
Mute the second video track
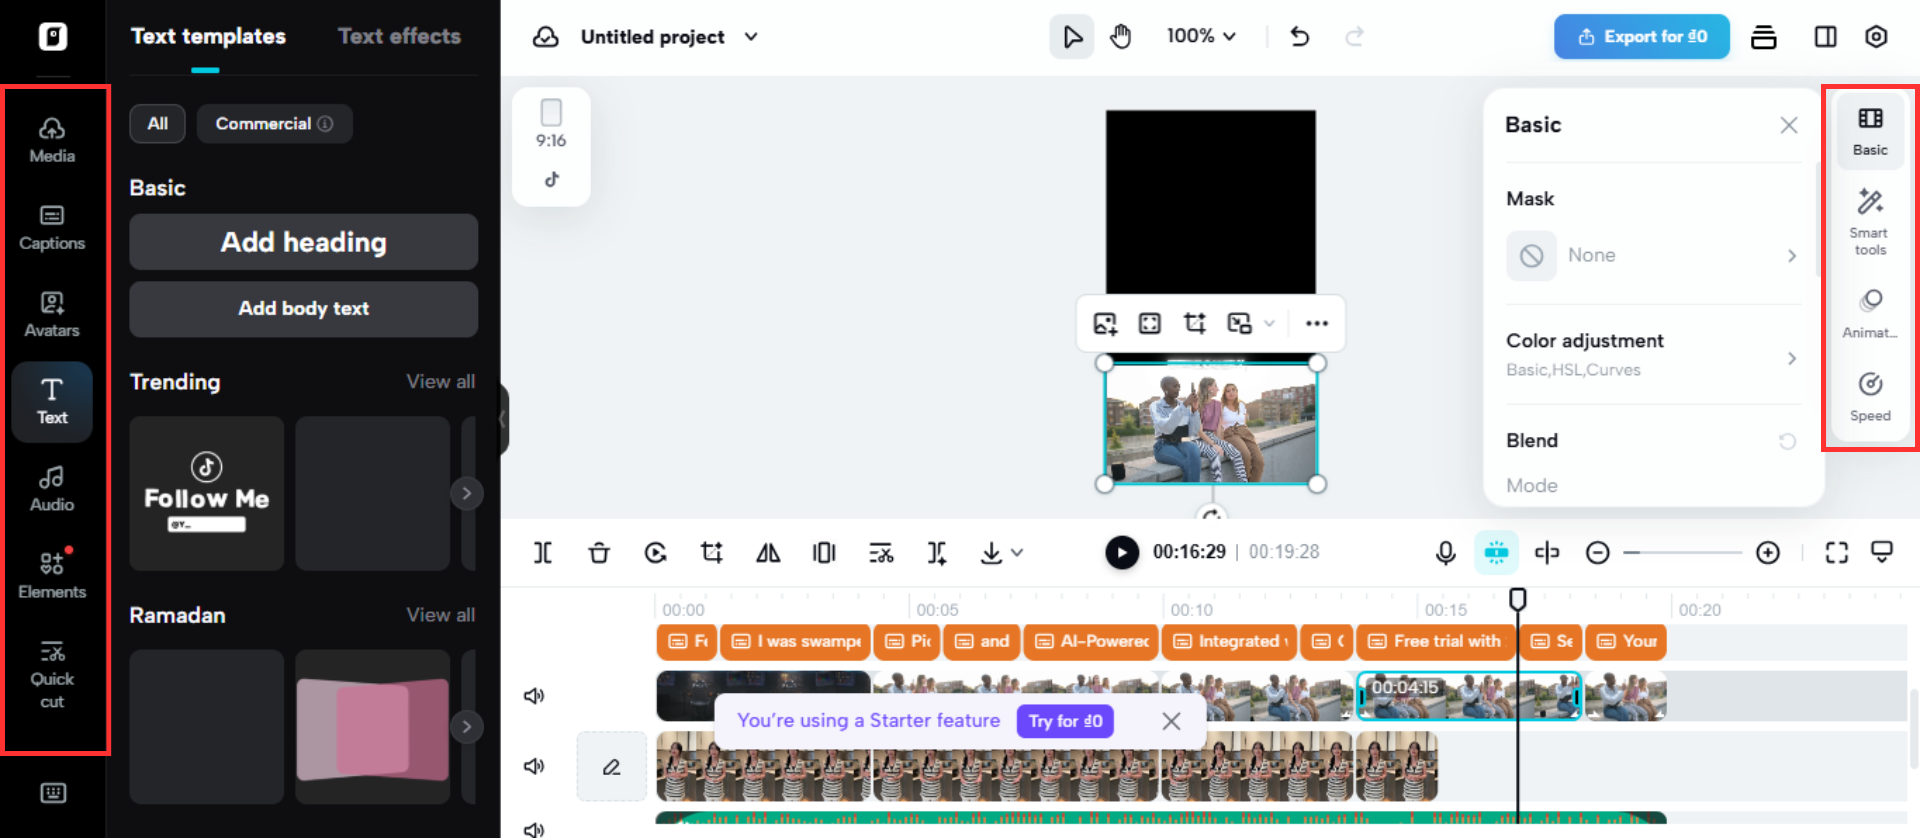pyautogui.click(x=534, y=766)
